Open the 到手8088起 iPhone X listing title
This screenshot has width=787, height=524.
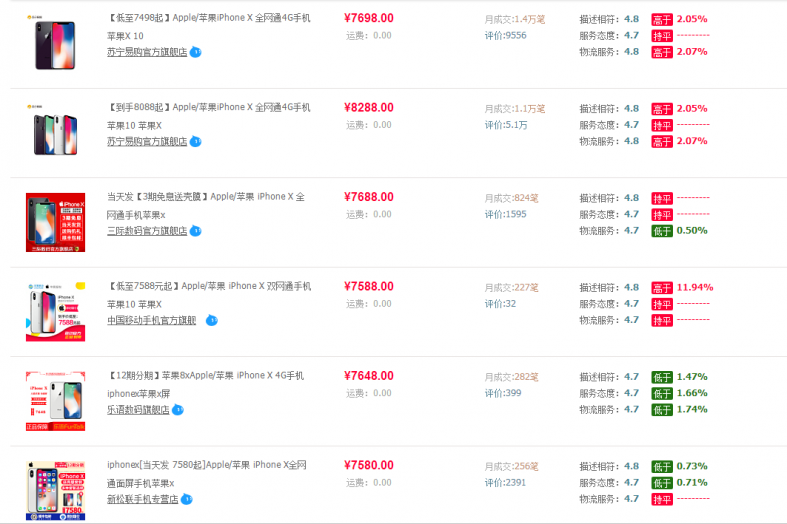[x=209, y=116]
